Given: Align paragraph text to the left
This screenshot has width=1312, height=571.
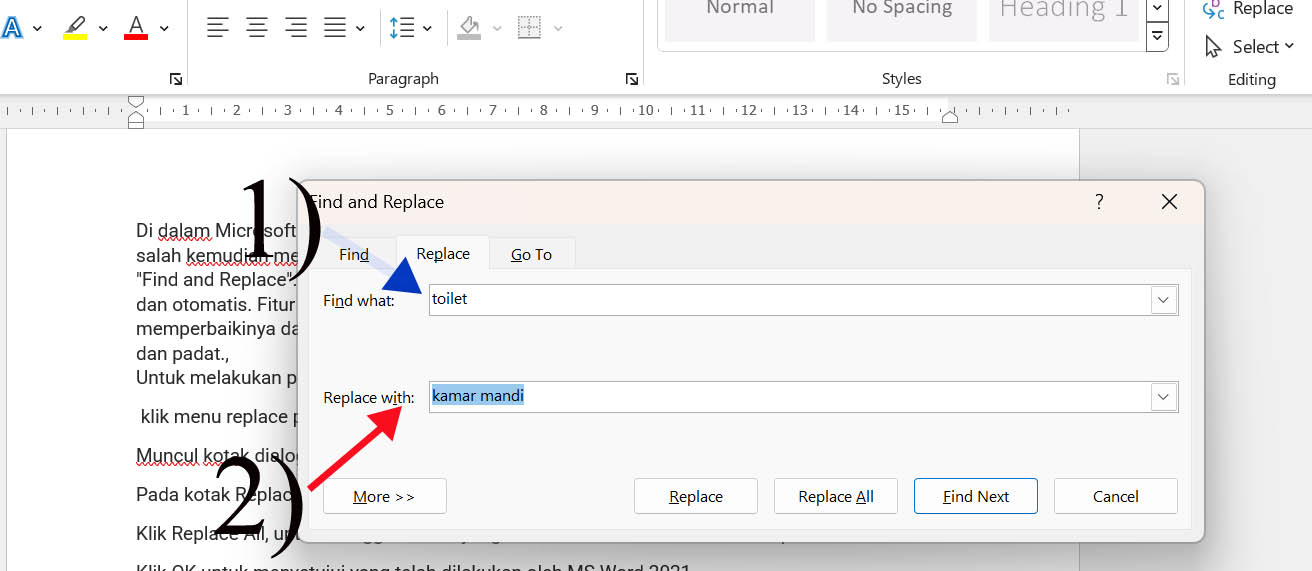Looking at the screenshot, I should point(218,28).
